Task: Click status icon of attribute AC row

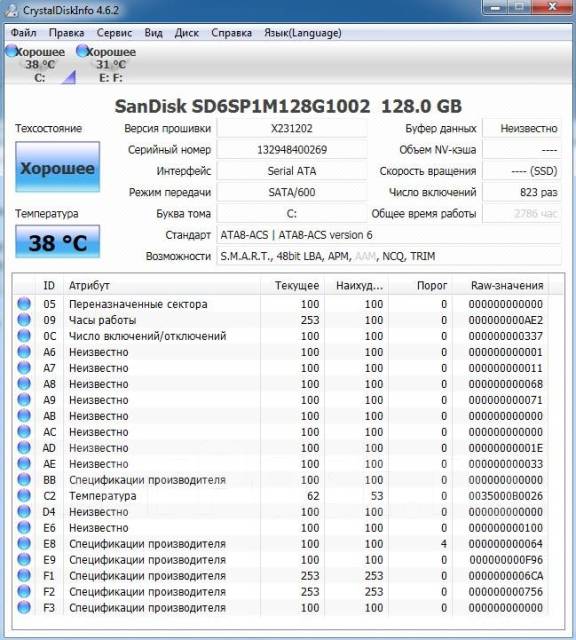Action: tap(24, 431)
